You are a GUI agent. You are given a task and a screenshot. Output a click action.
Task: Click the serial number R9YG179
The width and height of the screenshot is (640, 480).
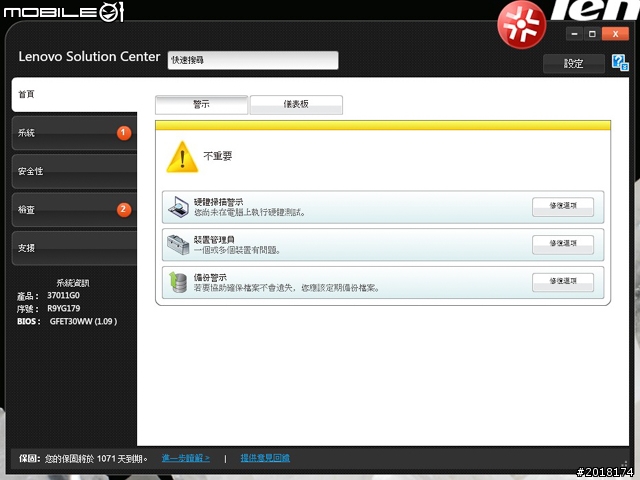tap(64, 308)
